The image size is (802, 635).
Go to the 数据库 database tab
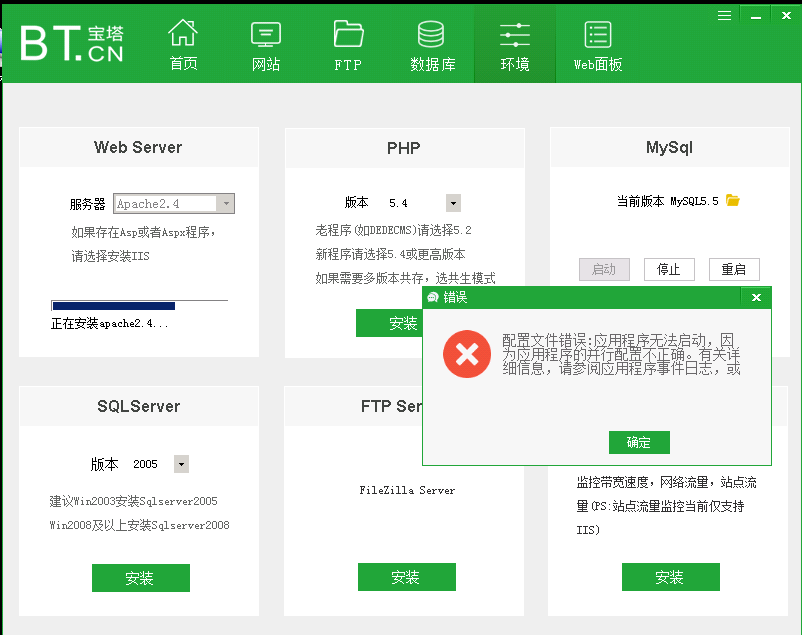click(x=432, y=45)
